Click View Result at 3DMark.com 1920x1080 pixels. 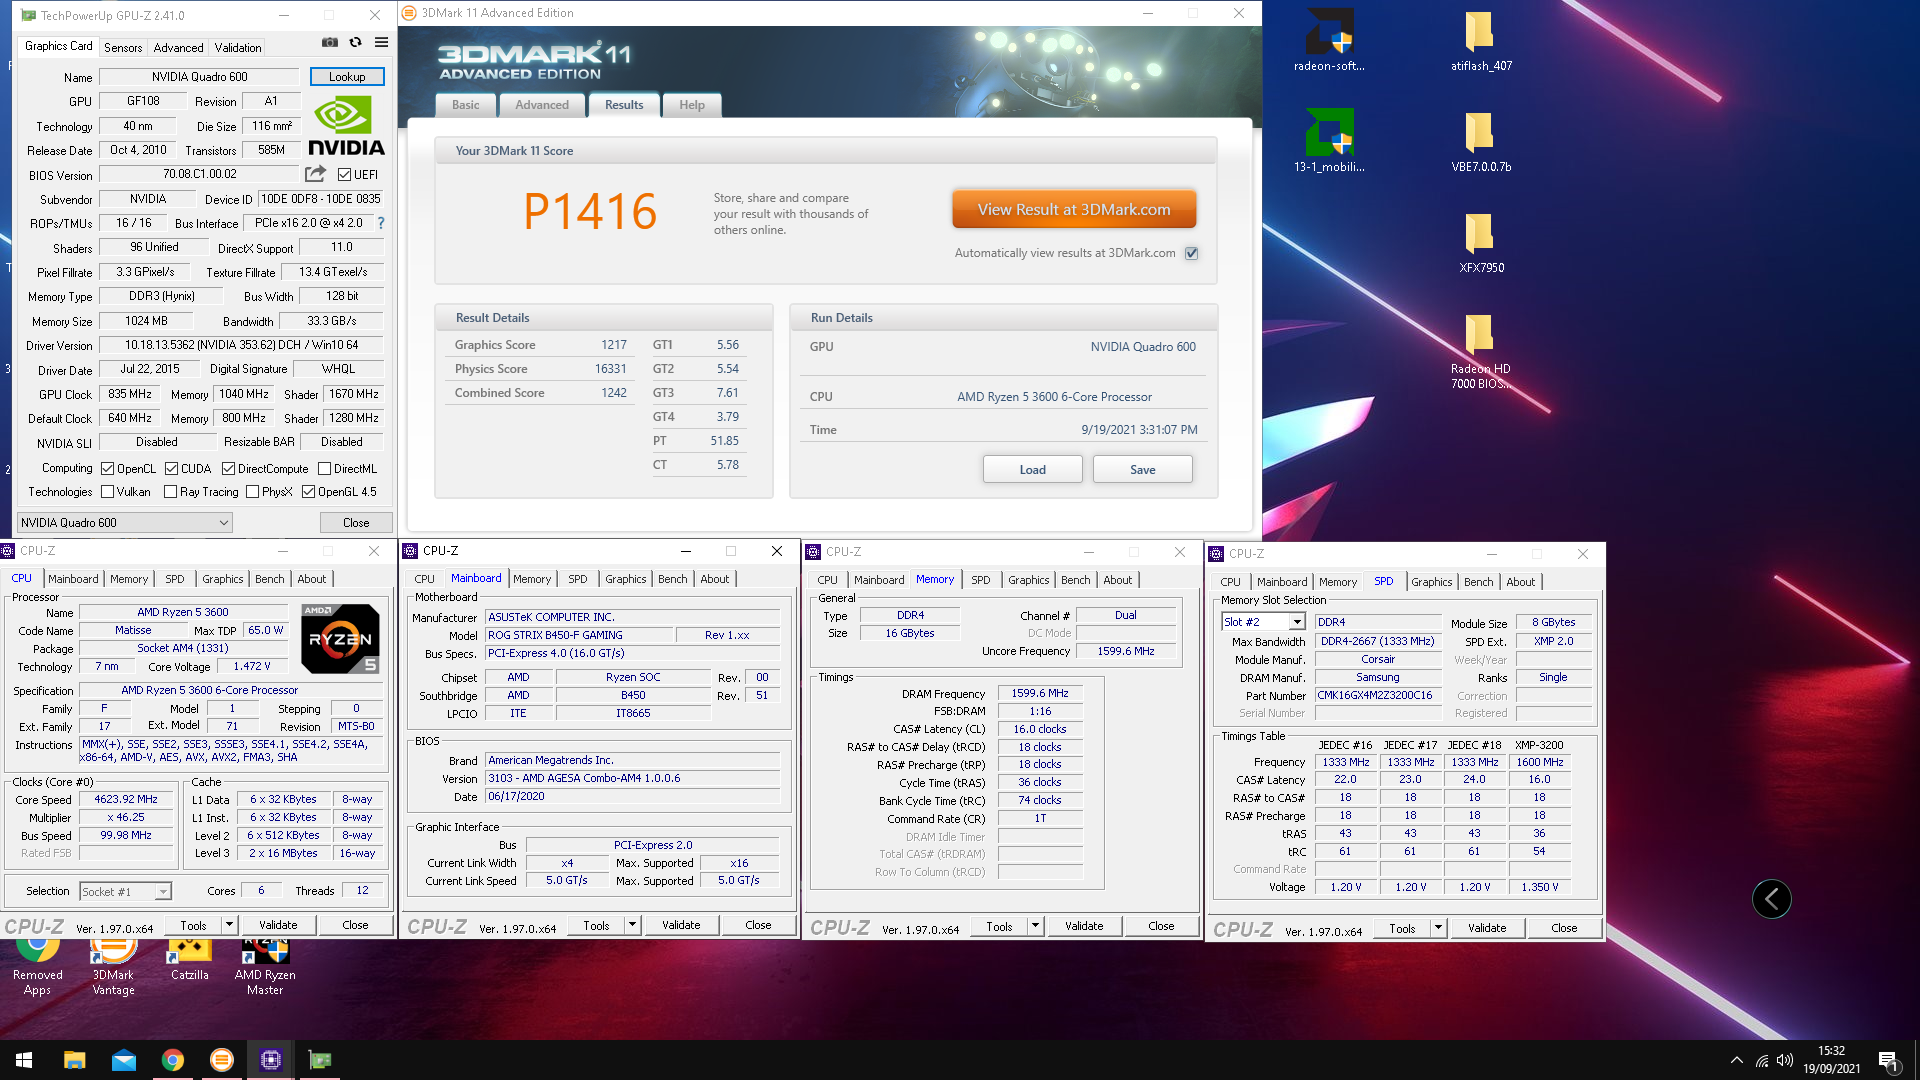(x=1074, y=209)
